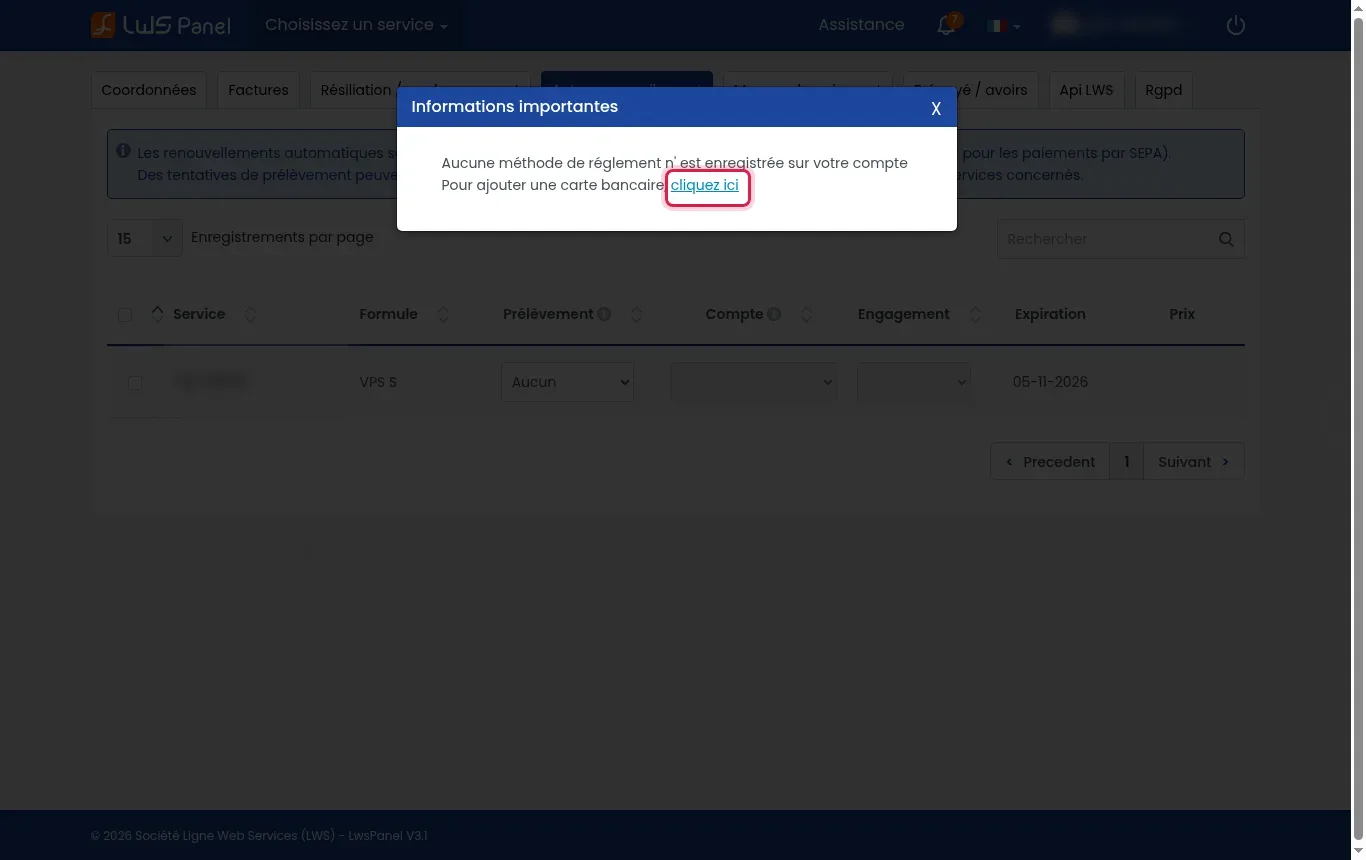Click the Prix column header
This screenshot has width=1366, height=860.
(1182, 314)
